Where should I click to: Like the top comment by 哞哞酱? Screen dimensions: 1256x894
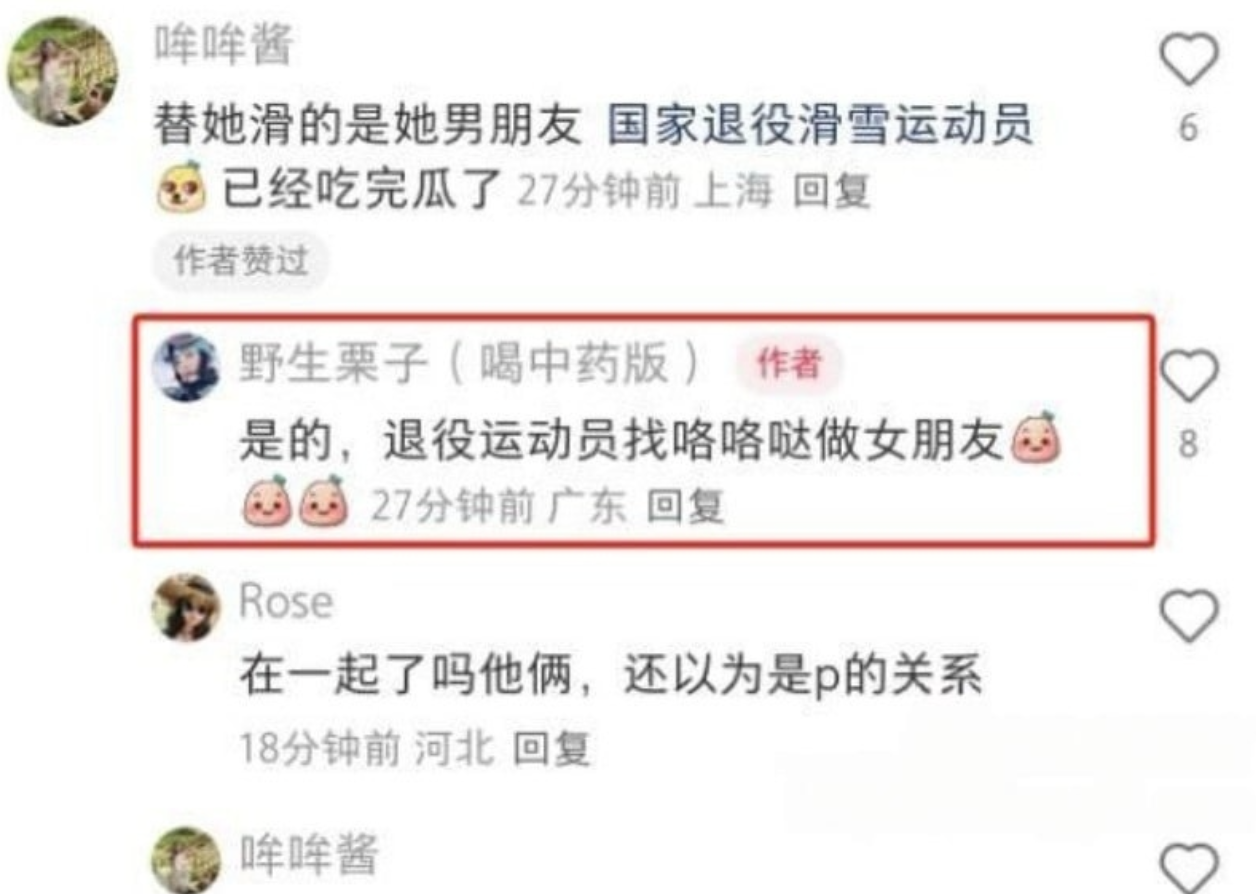click(1188, 61)
